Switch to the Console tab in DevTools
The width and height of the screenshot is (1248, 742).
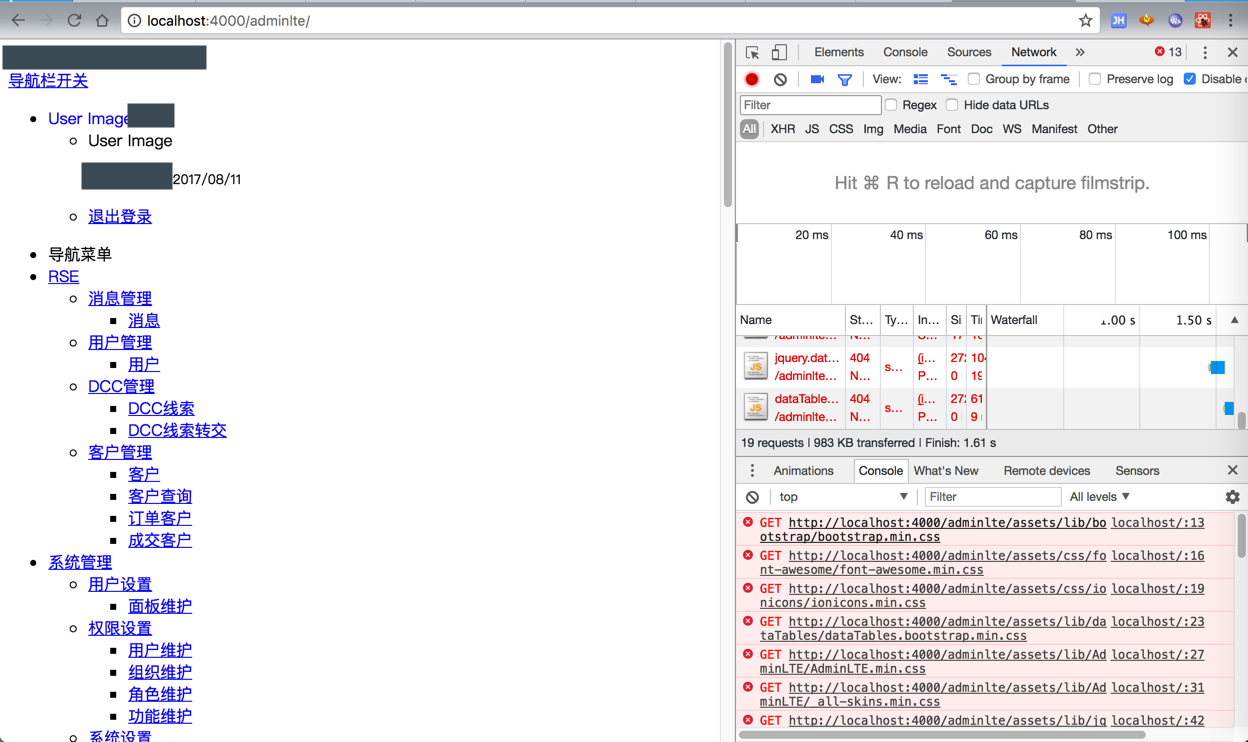(905, 52)
